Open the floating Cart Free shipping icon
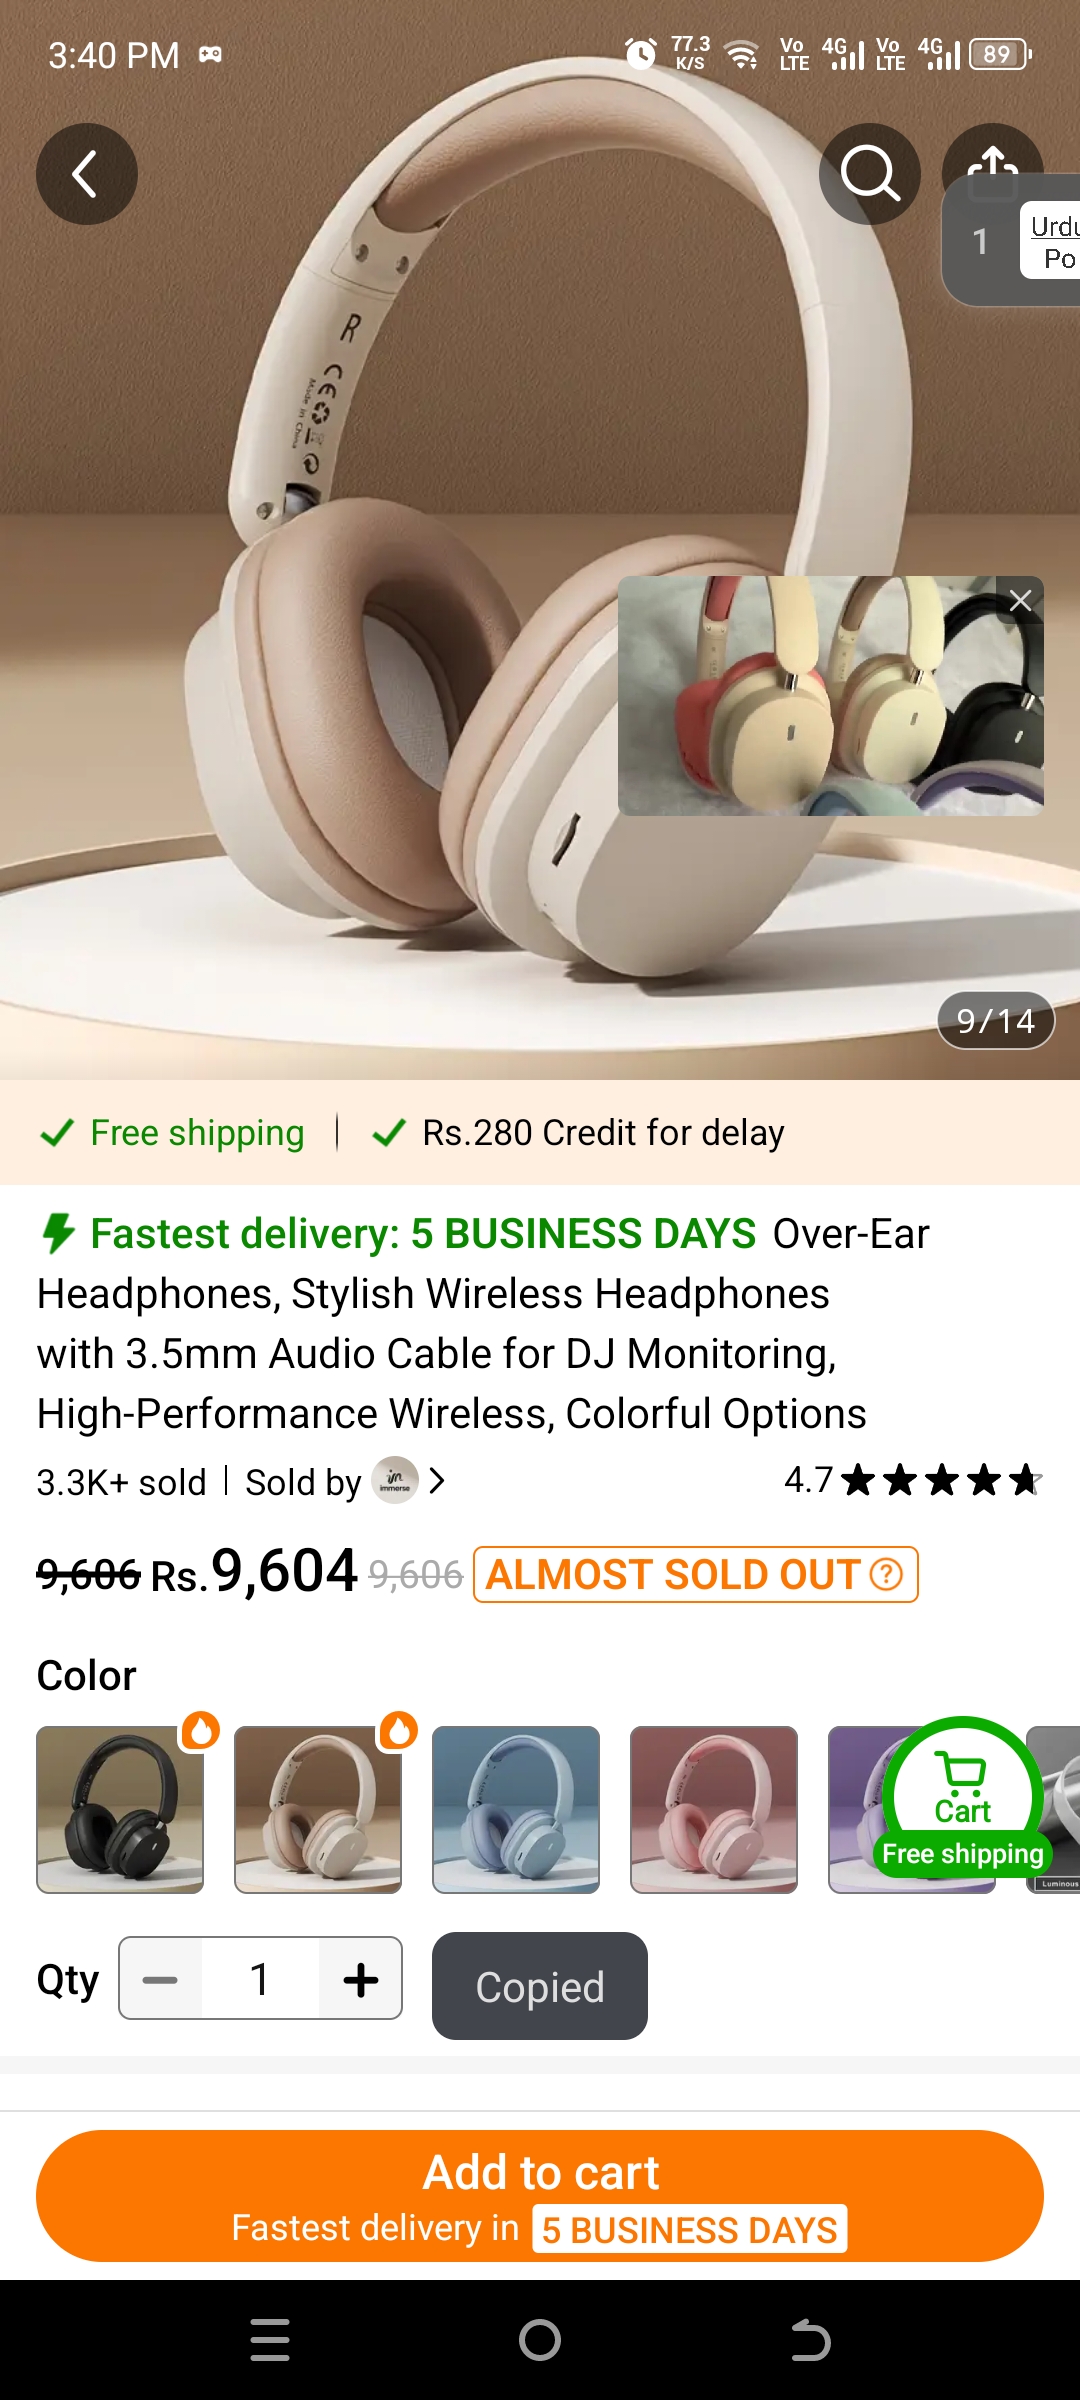The height and width of the screenshot is (2400, 1080). click(963, 1797)
